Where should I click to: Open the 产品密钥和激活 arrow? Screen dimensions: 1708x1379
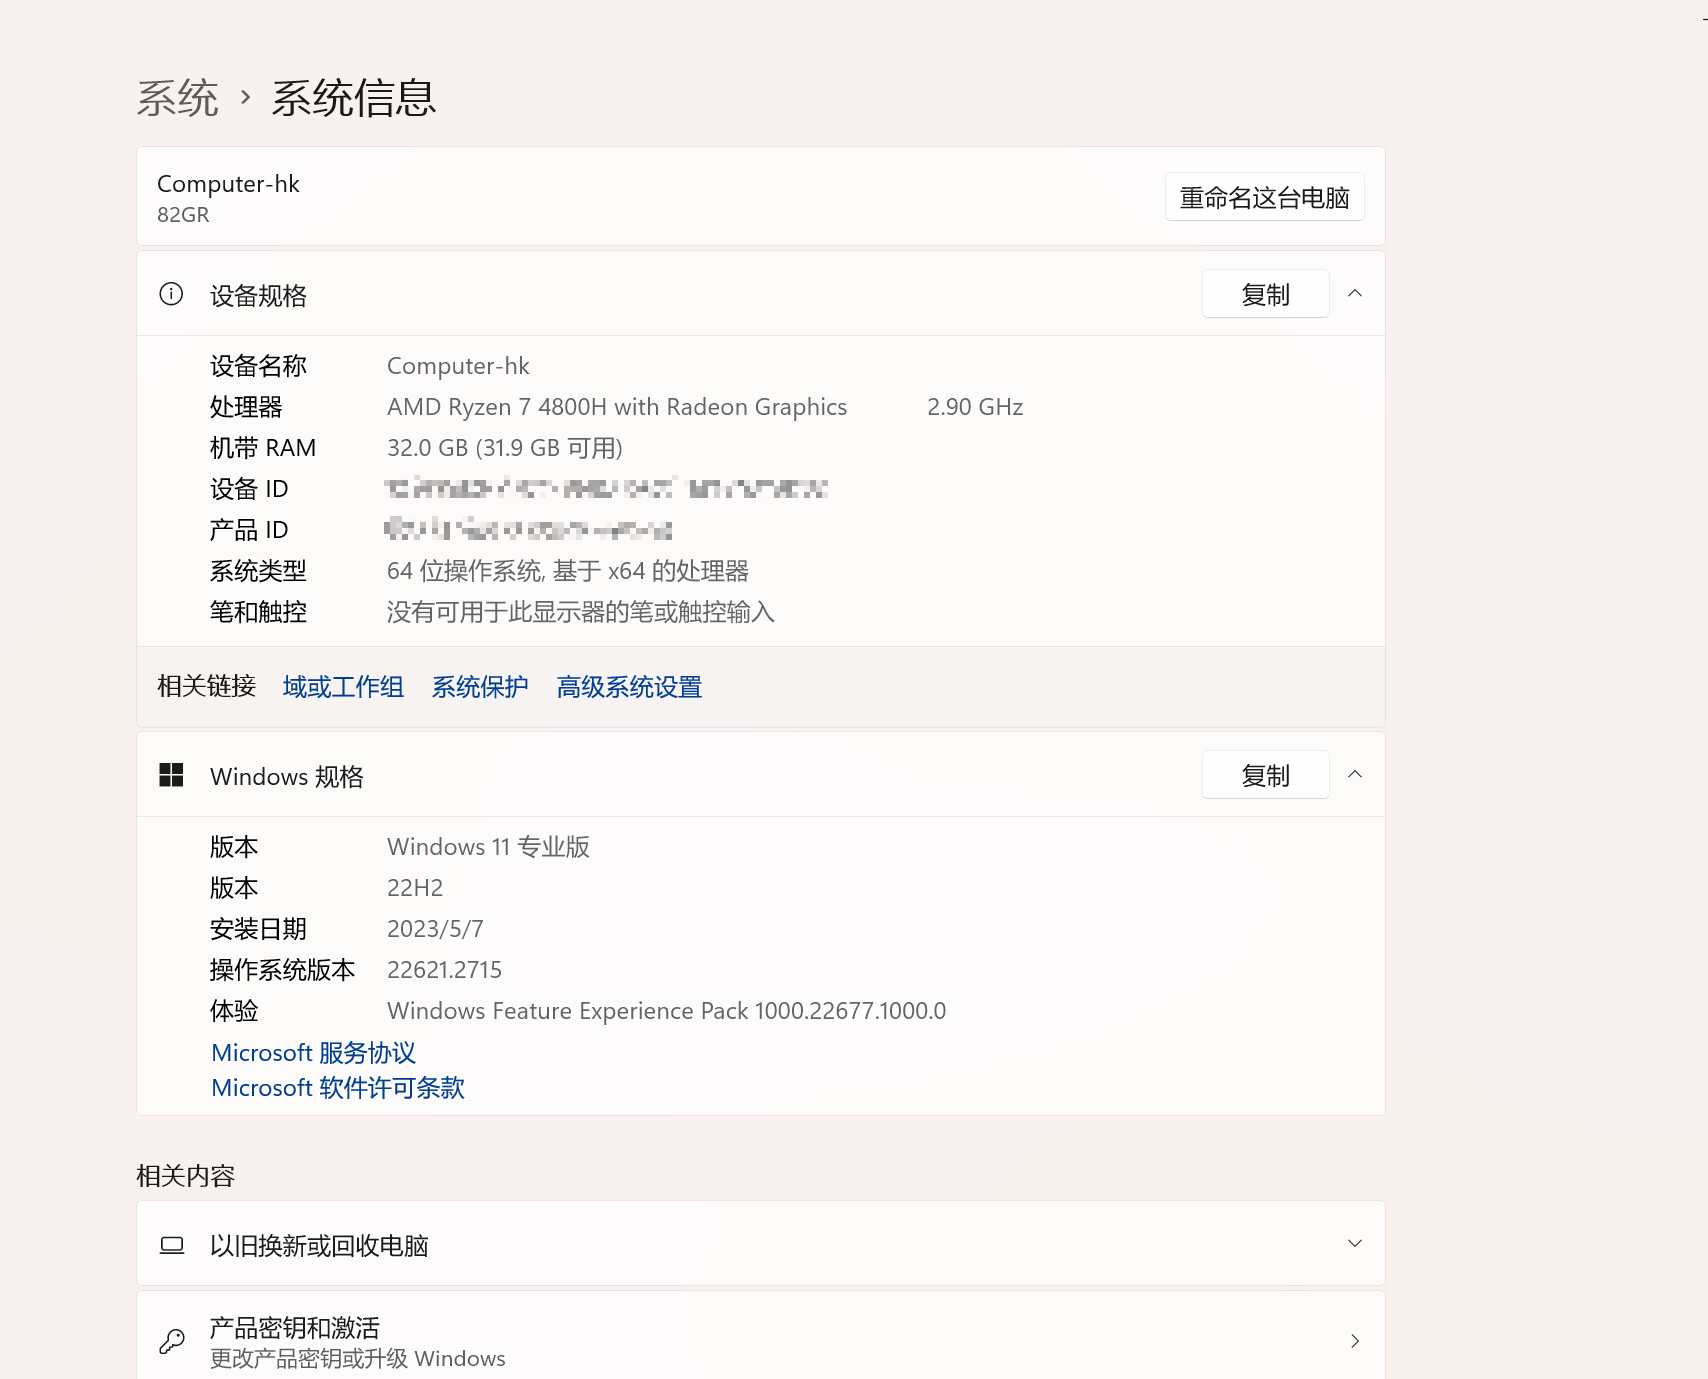(1355, 1341)
